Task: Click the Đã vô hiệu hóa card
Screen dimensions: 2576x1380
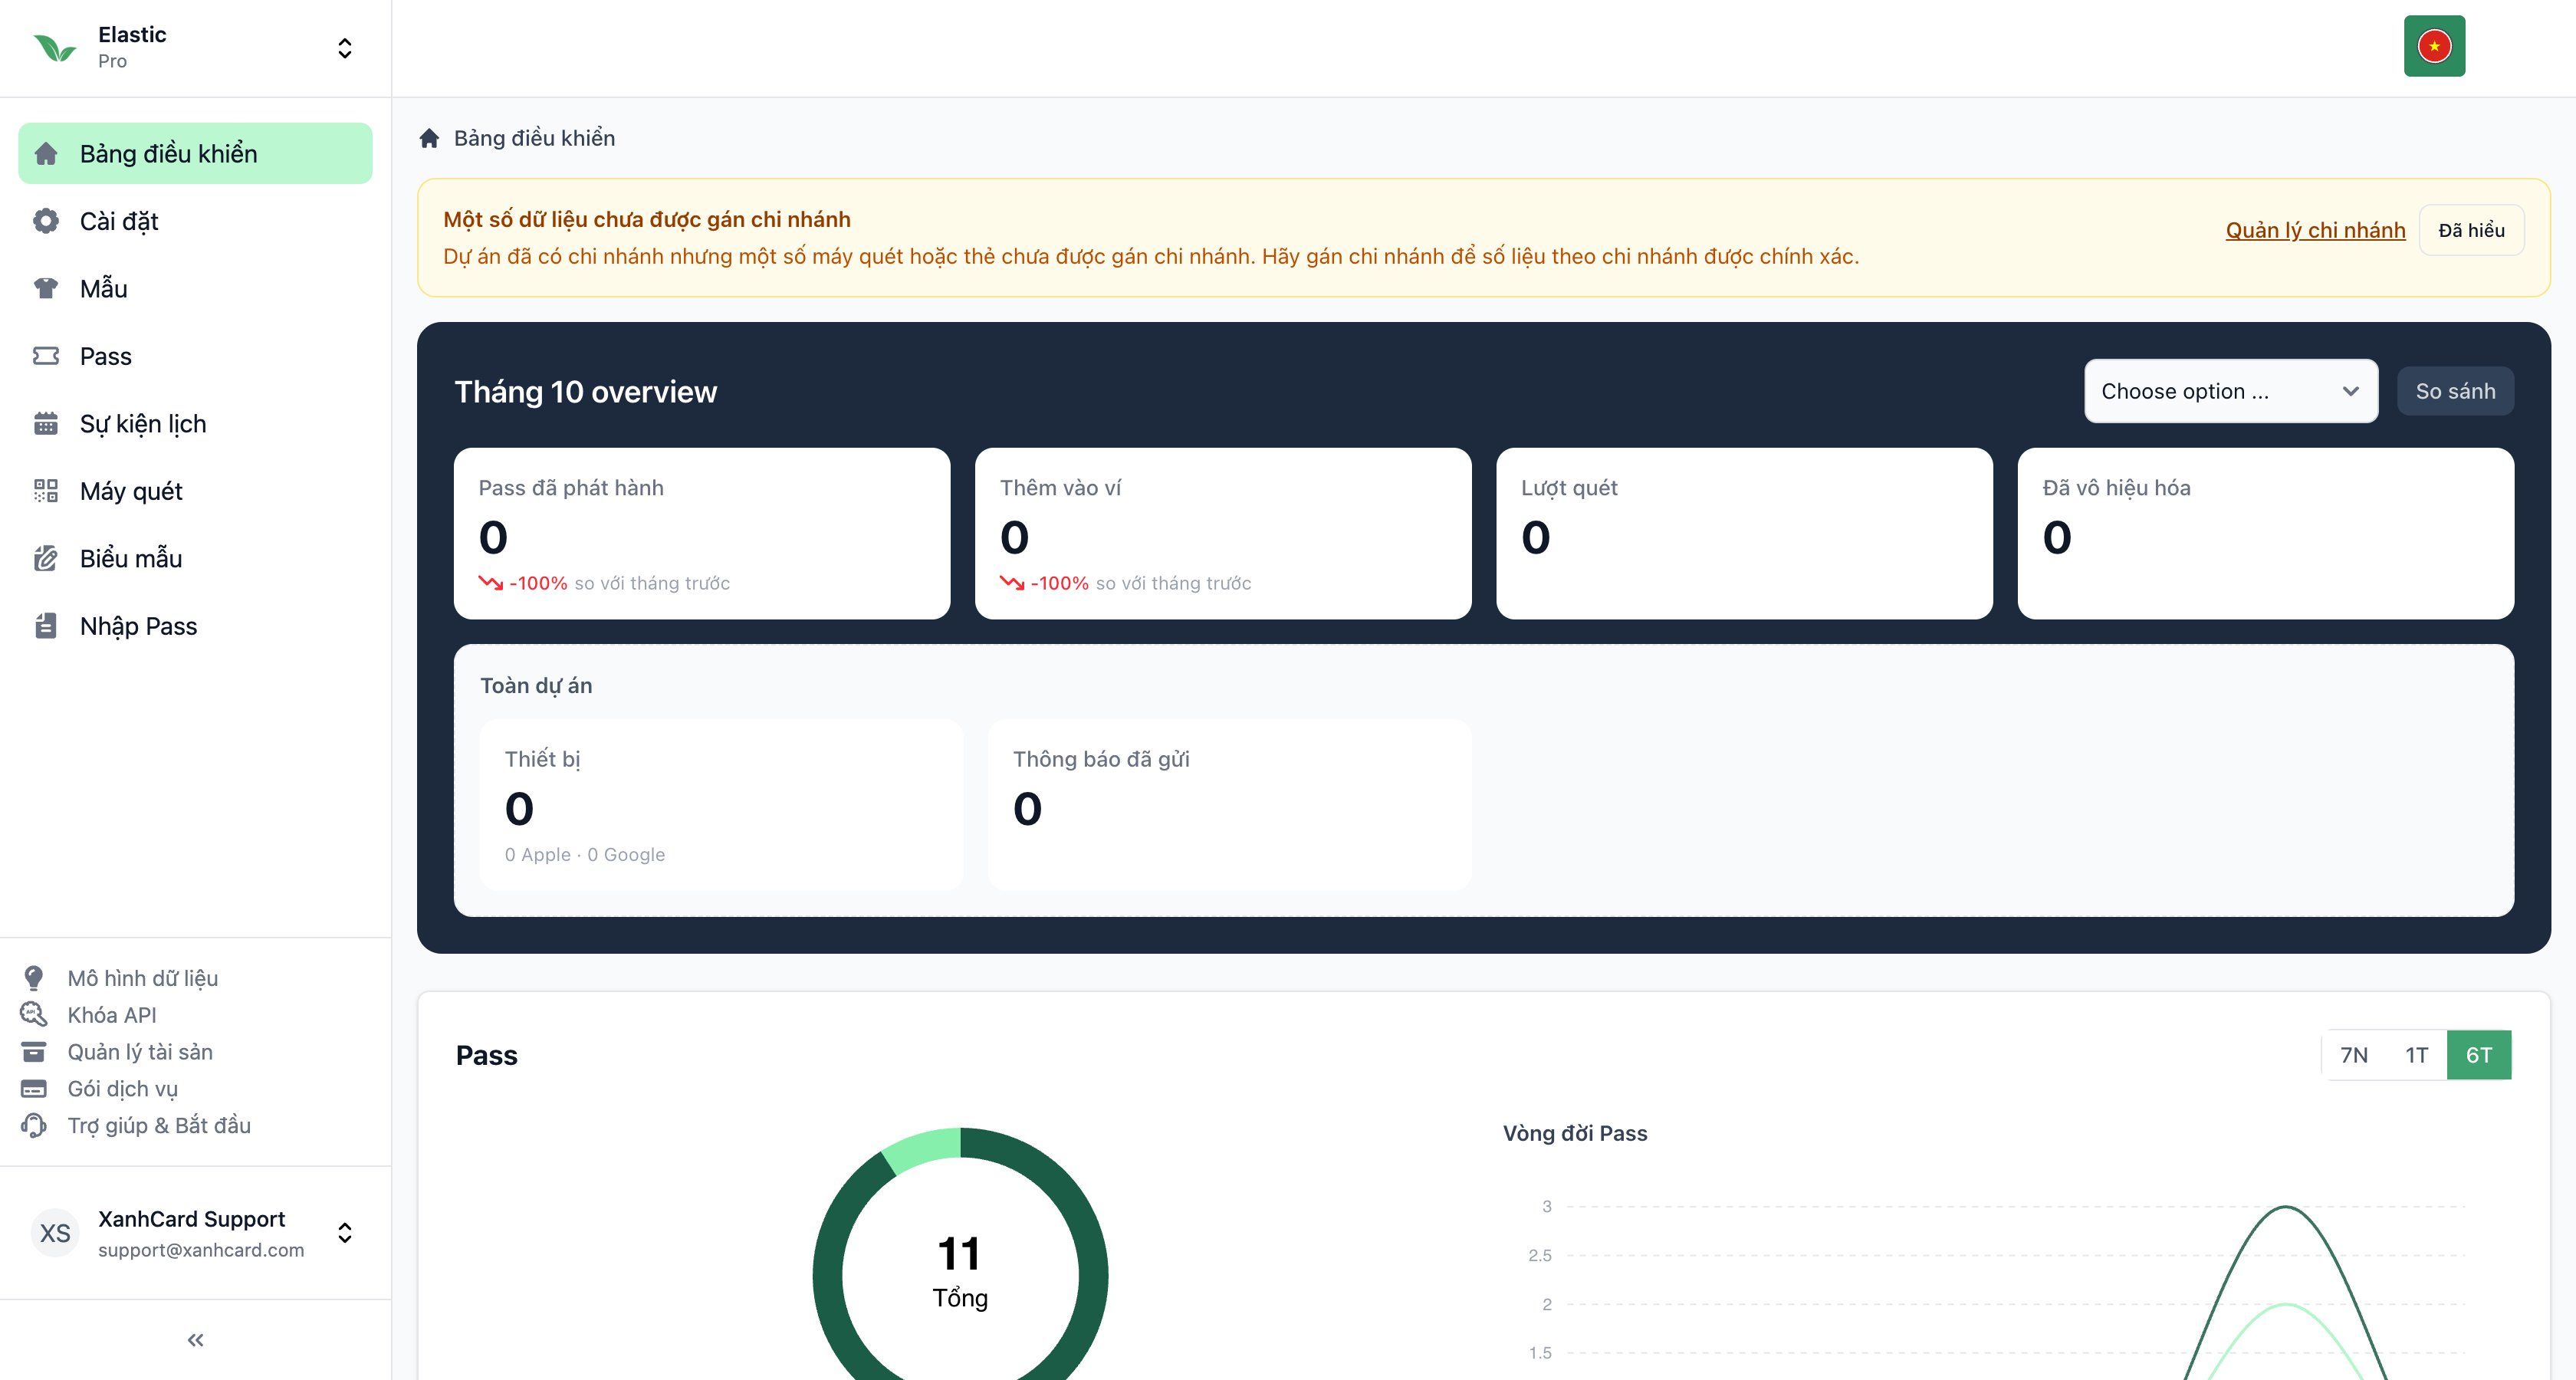Action: tap(2265, 533)
